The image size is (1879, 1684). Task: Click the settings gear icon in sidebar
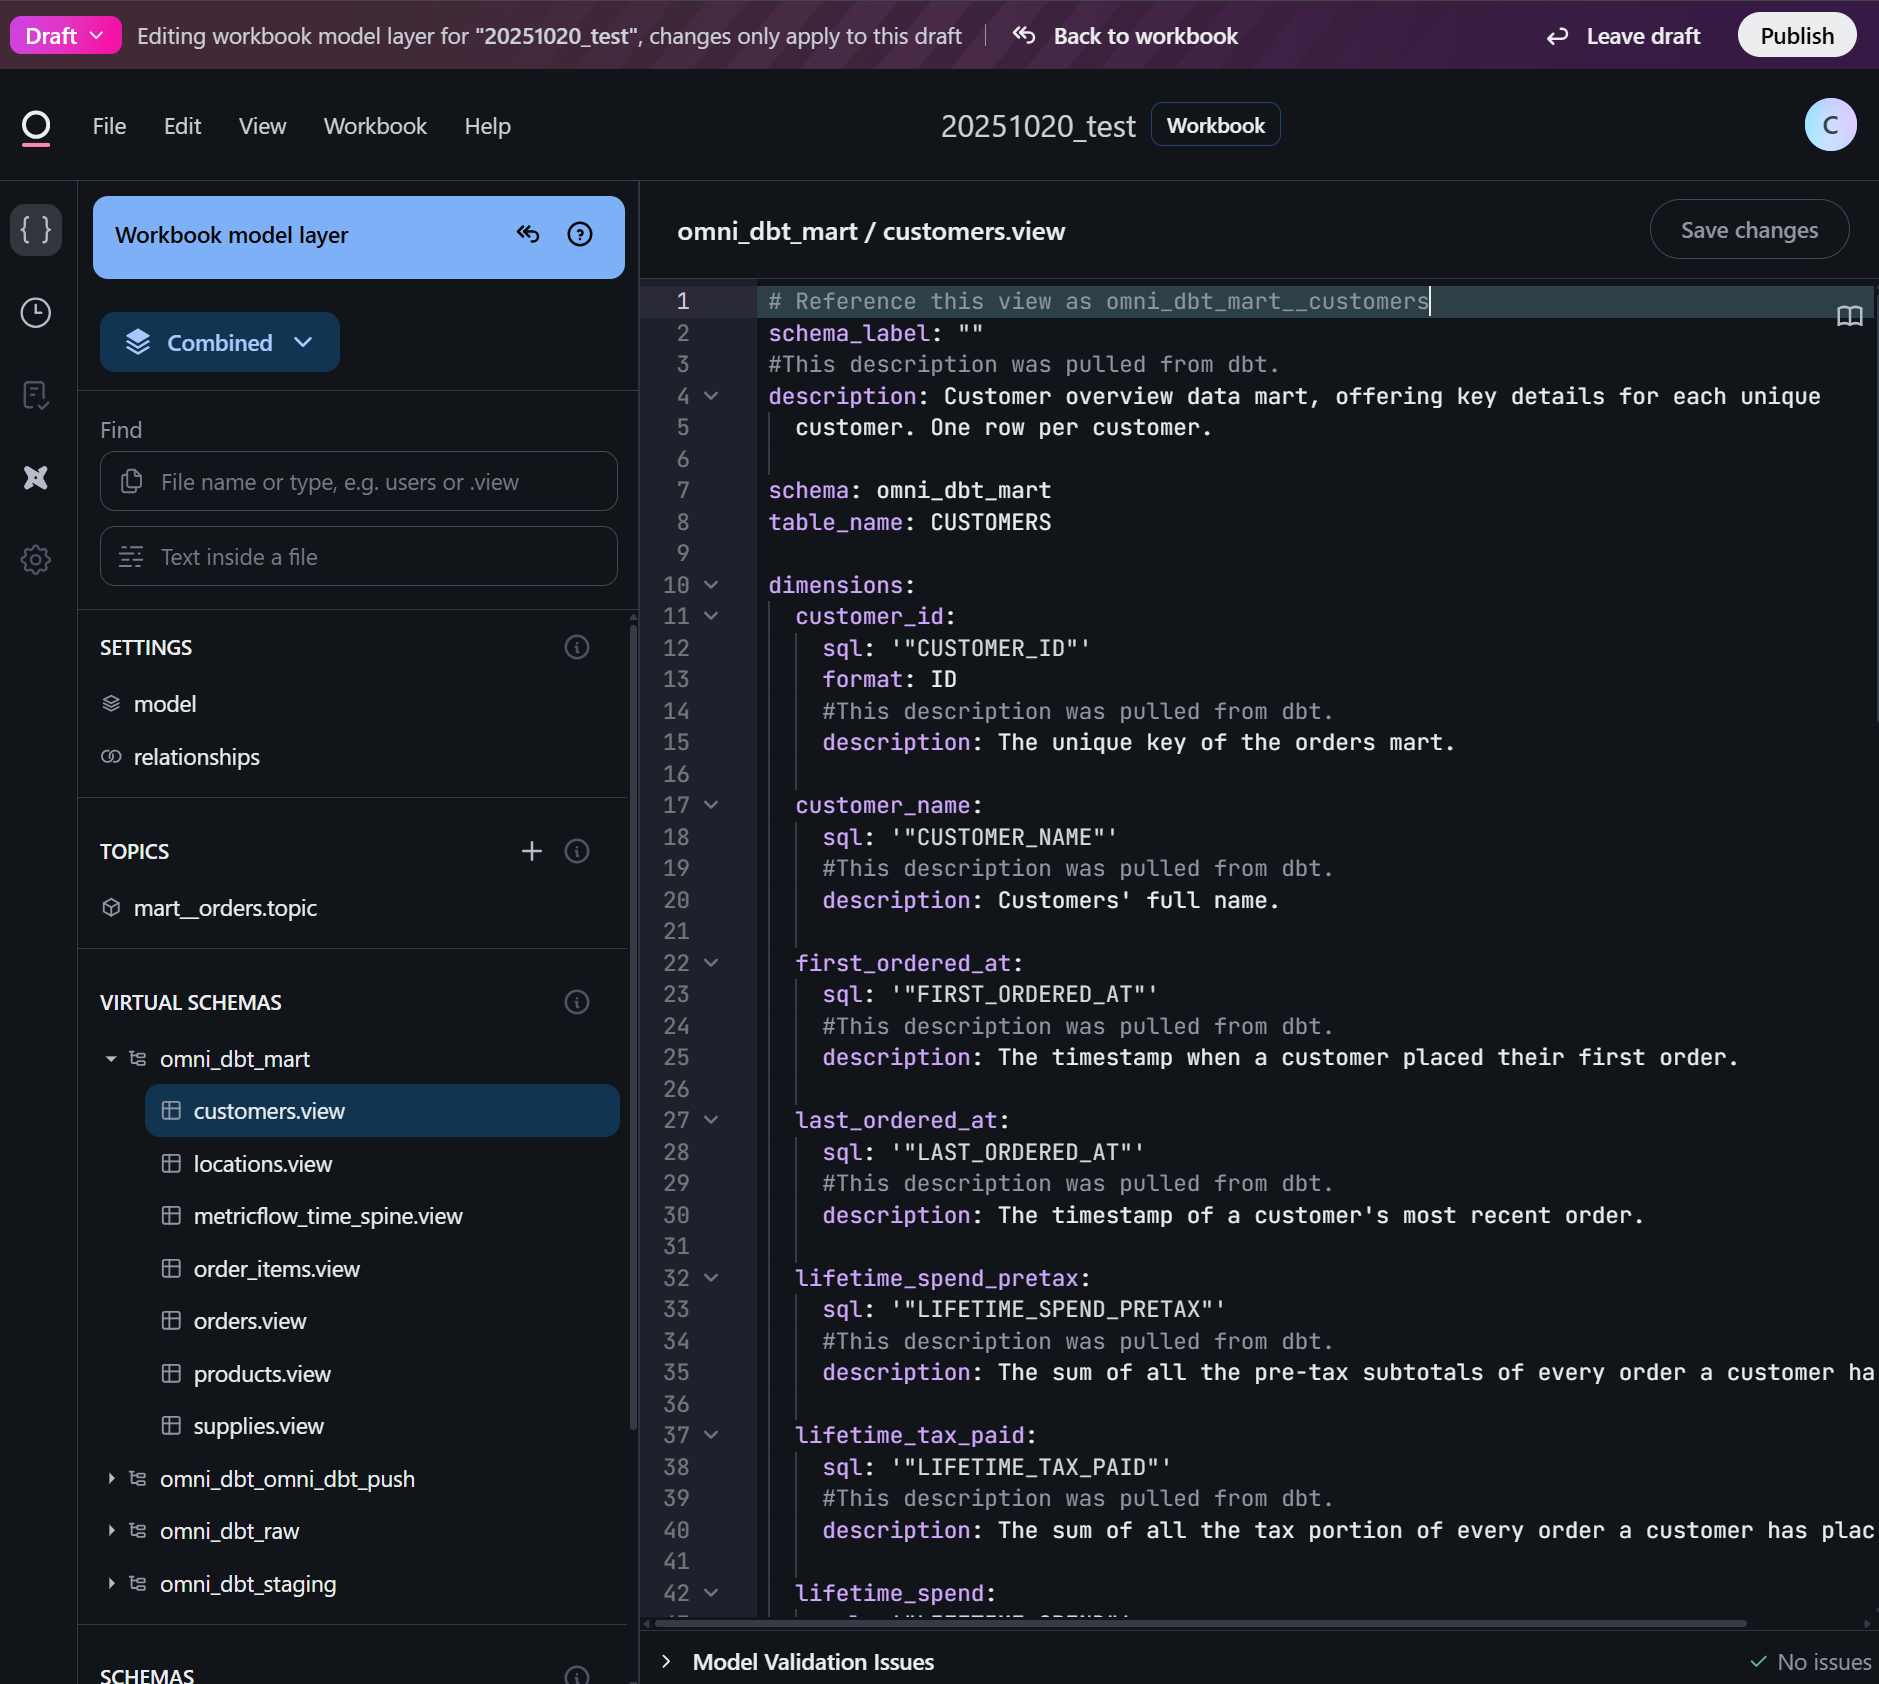click(x=36, y=560)
